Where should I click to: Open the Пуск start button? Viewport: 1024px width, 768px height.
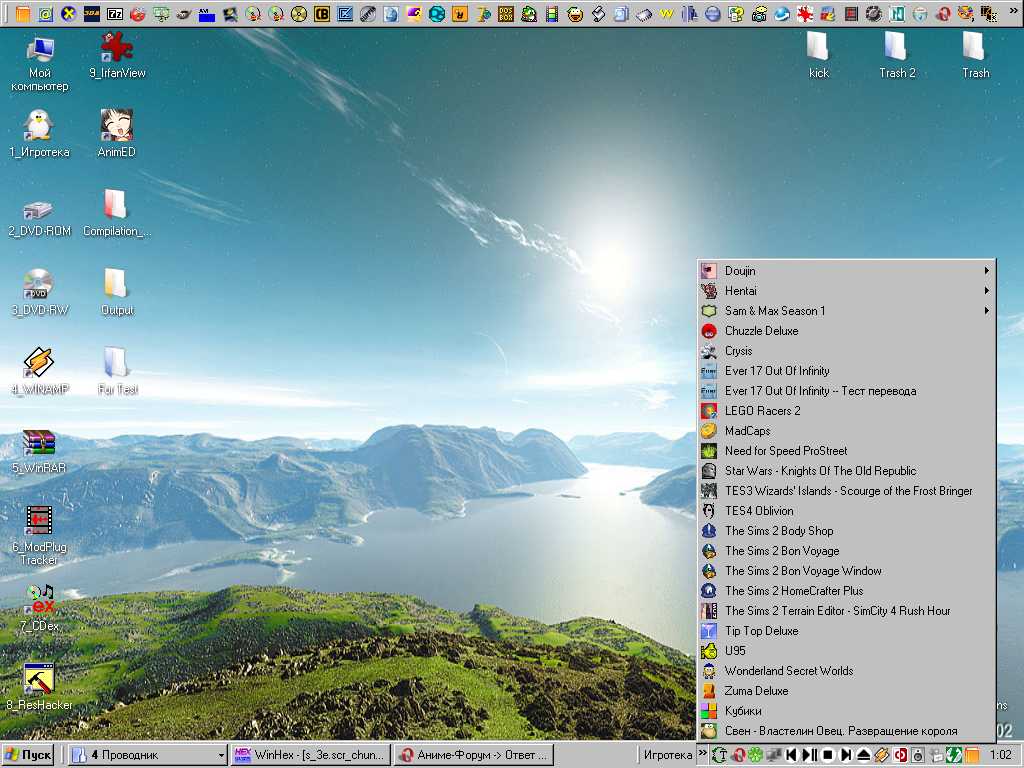tap(28, 755)
